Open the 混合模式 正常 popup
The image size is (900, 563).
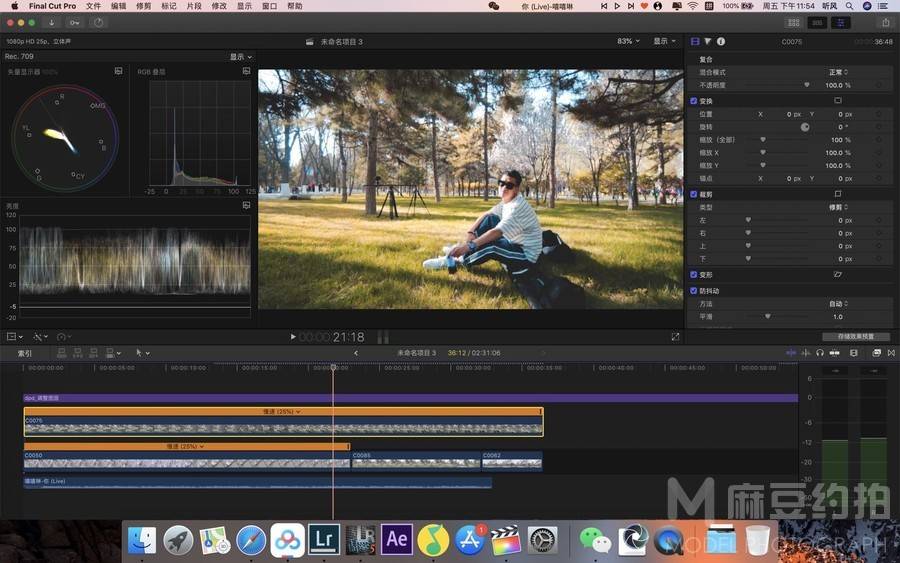point(838,72)
